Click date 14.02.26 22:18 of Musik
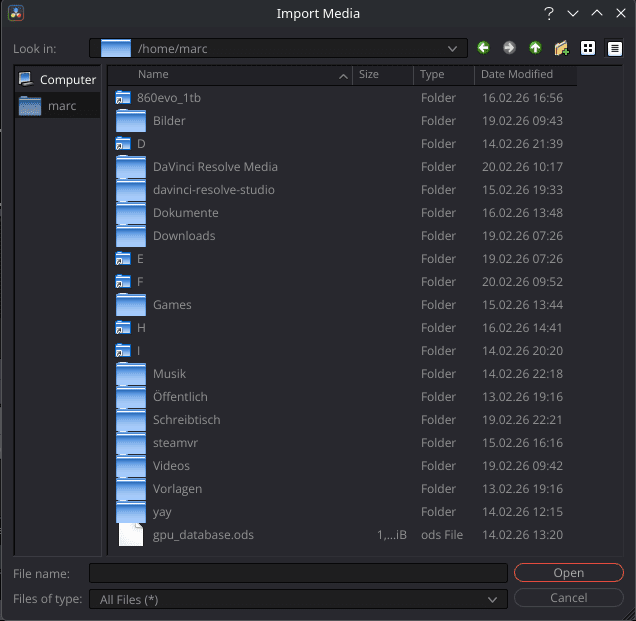Screen dimensions: 636x621 (522, 374)
